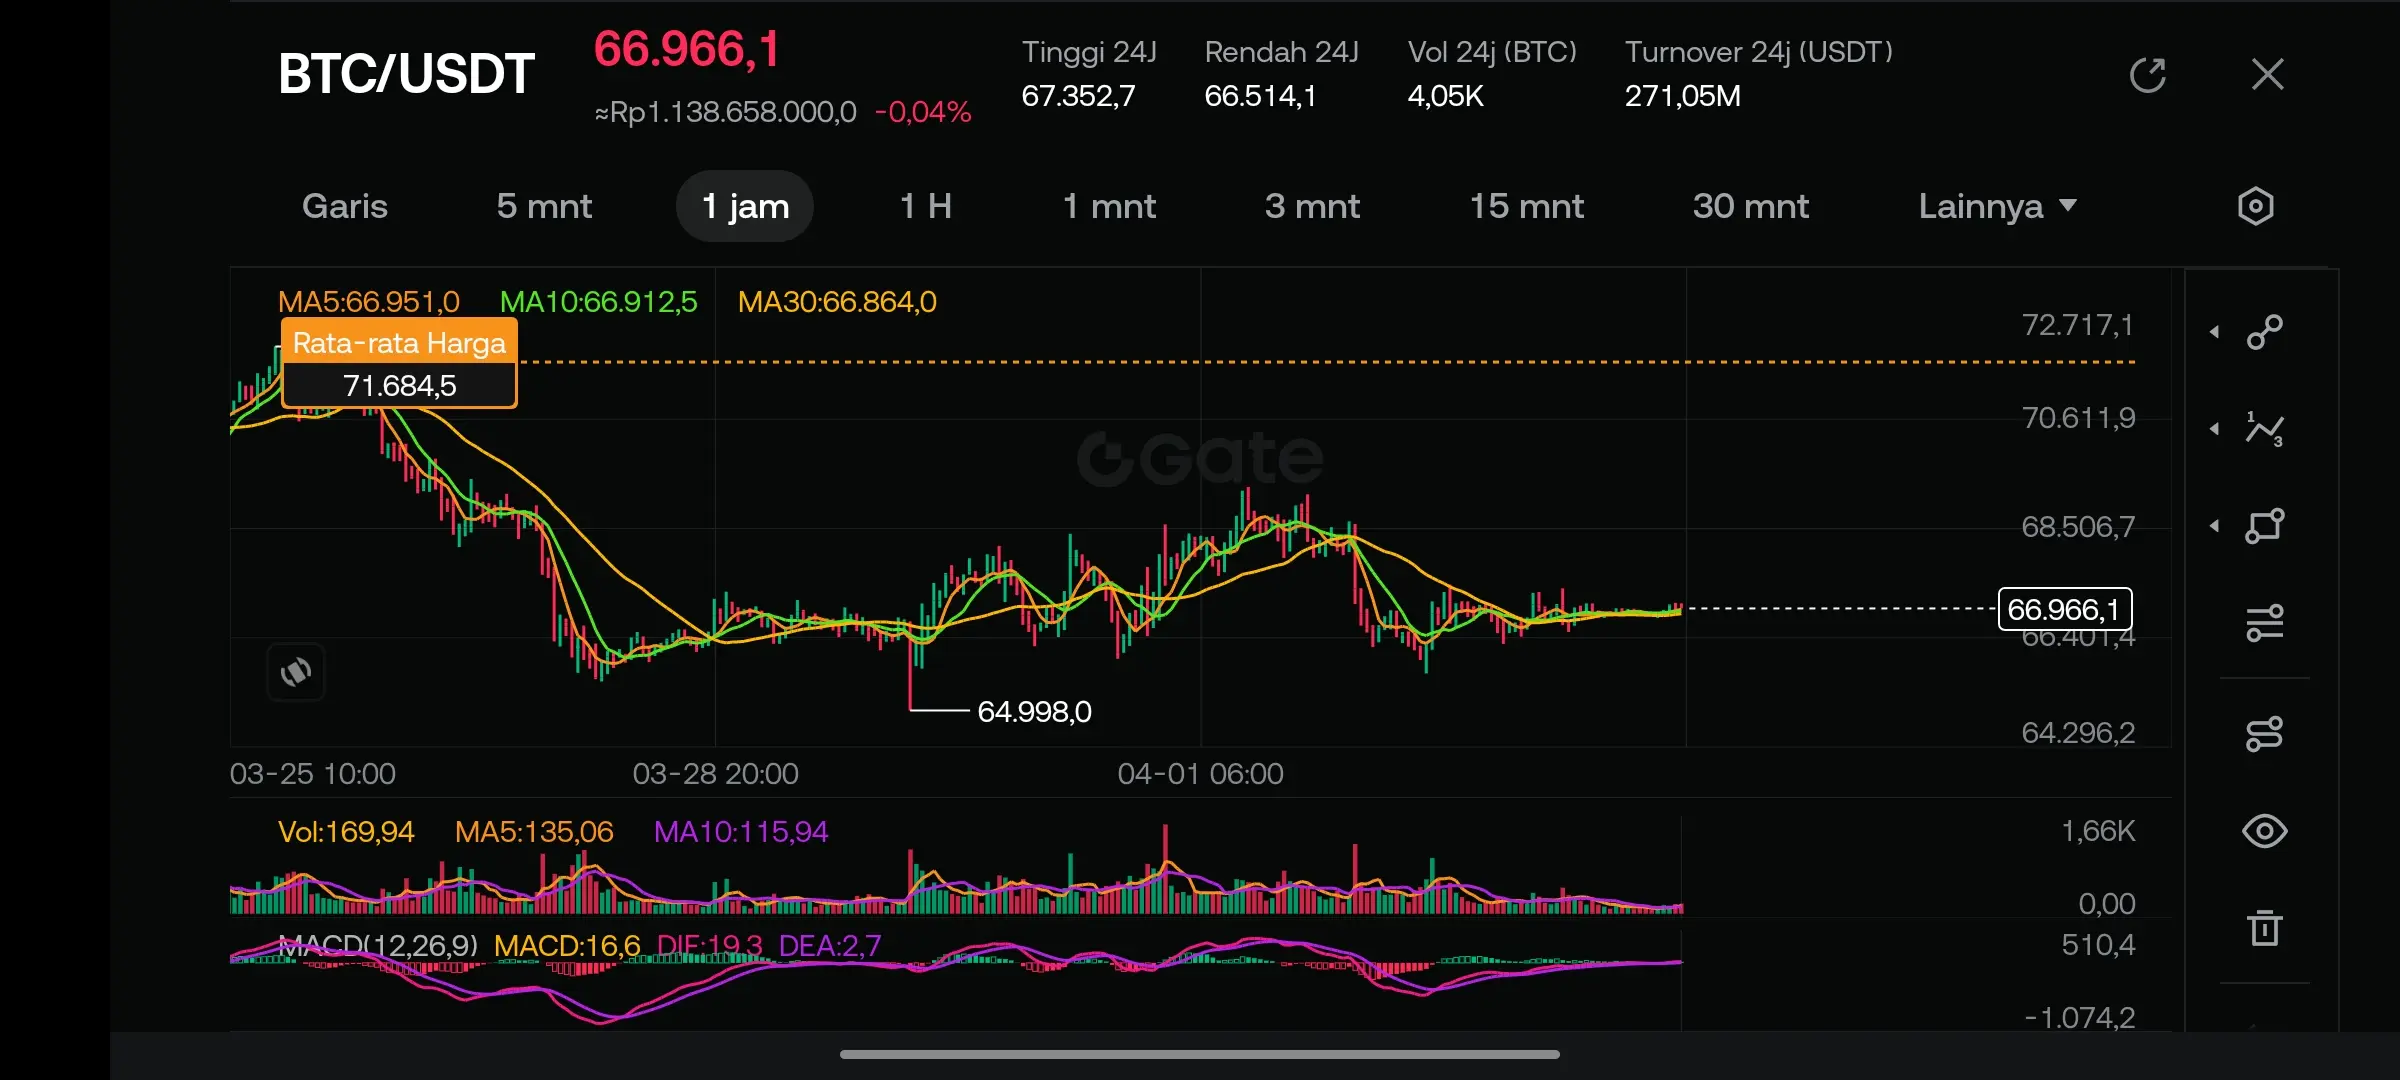Toggle drawings visibility eye icon
Screen dimensions: 2400x1080
click(2264, 831)
